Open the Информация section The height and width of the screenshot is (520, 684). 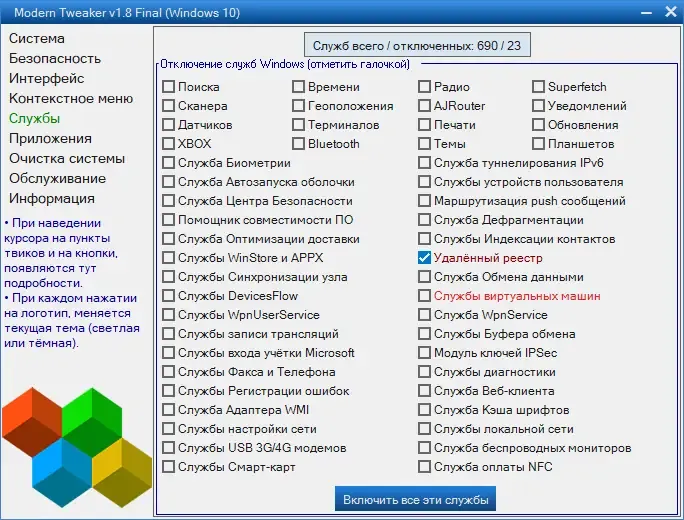point(52,198)
